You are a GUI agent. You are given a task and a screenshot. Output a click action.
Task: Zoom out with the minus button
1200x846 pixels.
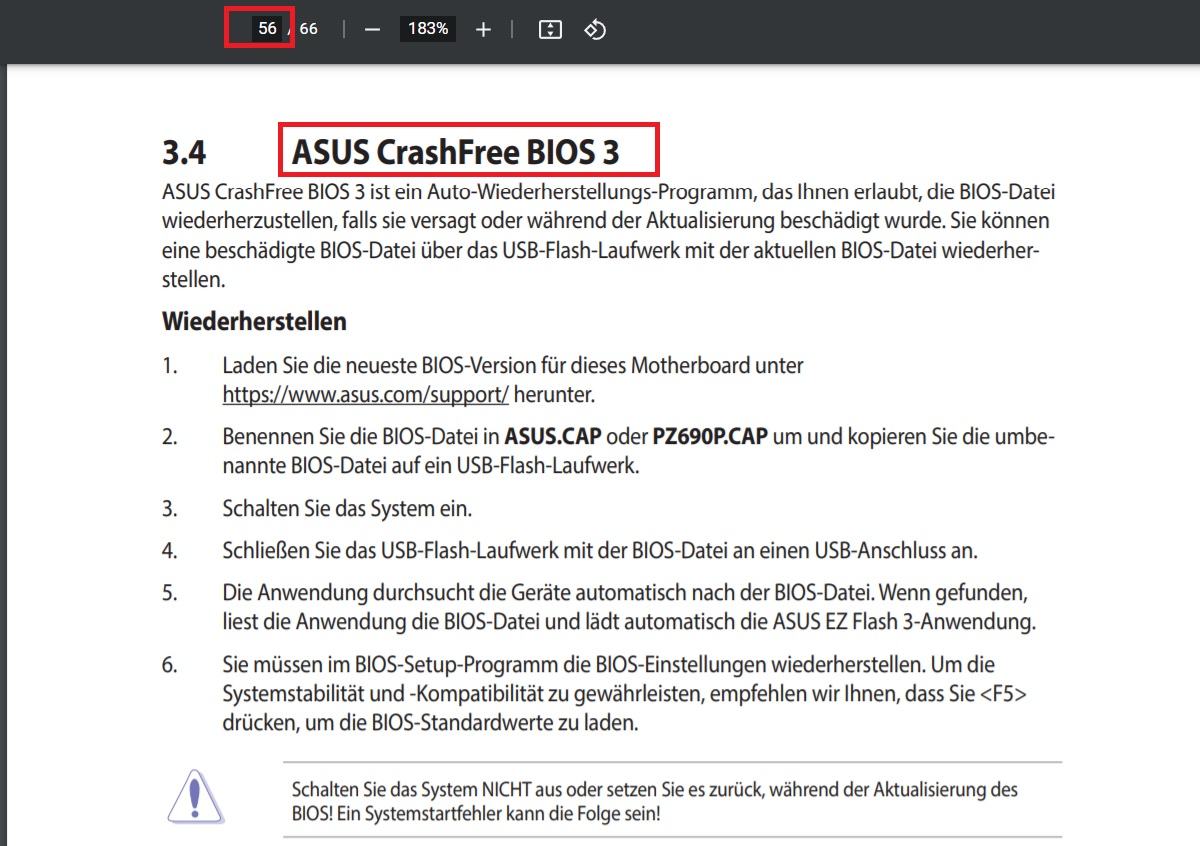[373, 30]
